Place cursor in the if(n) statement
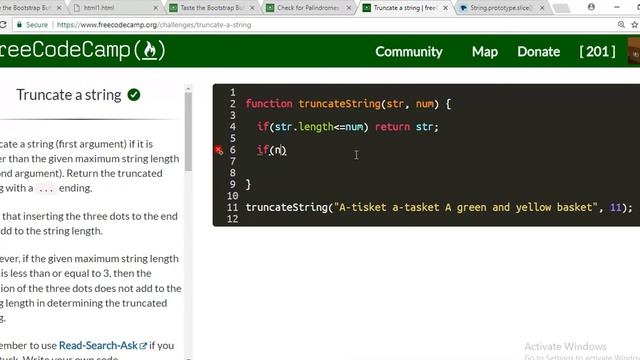 271,150
